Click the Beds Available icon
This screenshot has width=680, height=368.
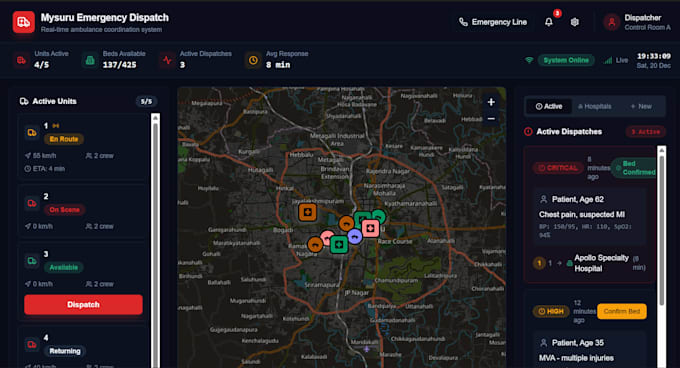tap(90, 60)
